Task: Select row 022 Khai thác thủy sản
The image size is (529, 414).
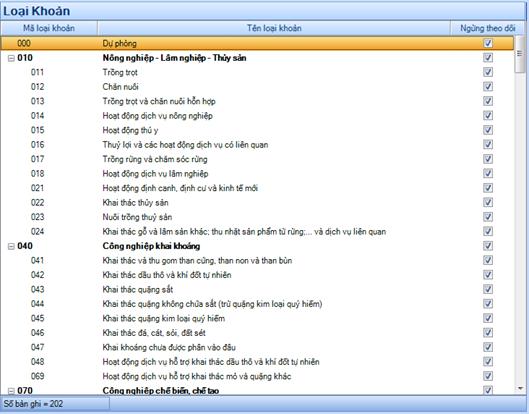Action: [257, 202]
